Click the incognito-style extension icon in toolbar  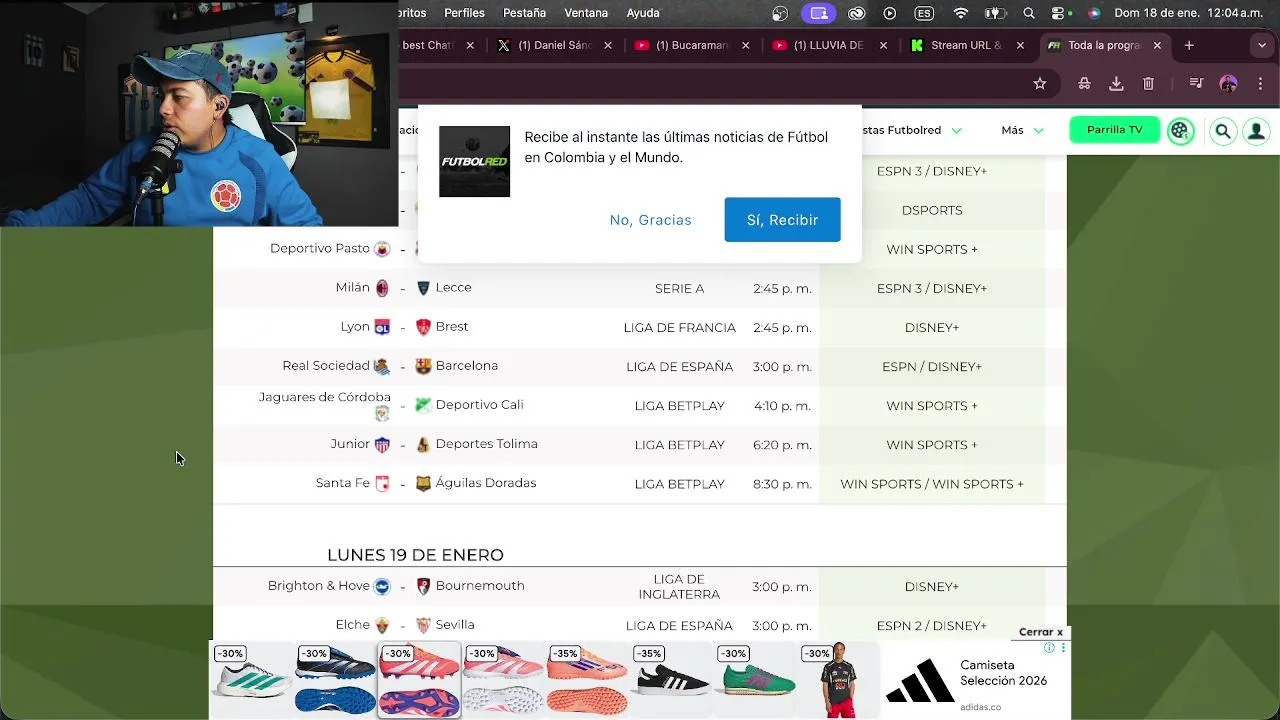point(1084,84)
